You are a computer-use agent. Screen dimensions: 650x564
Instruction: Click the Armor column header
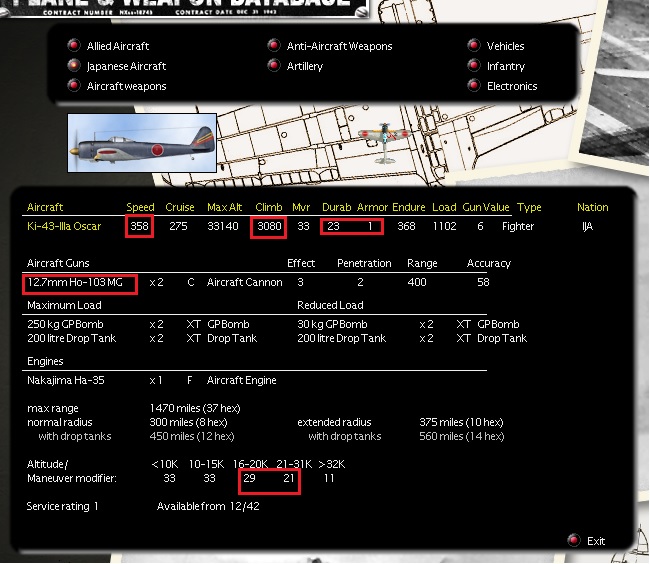click(x=372, y=207)
